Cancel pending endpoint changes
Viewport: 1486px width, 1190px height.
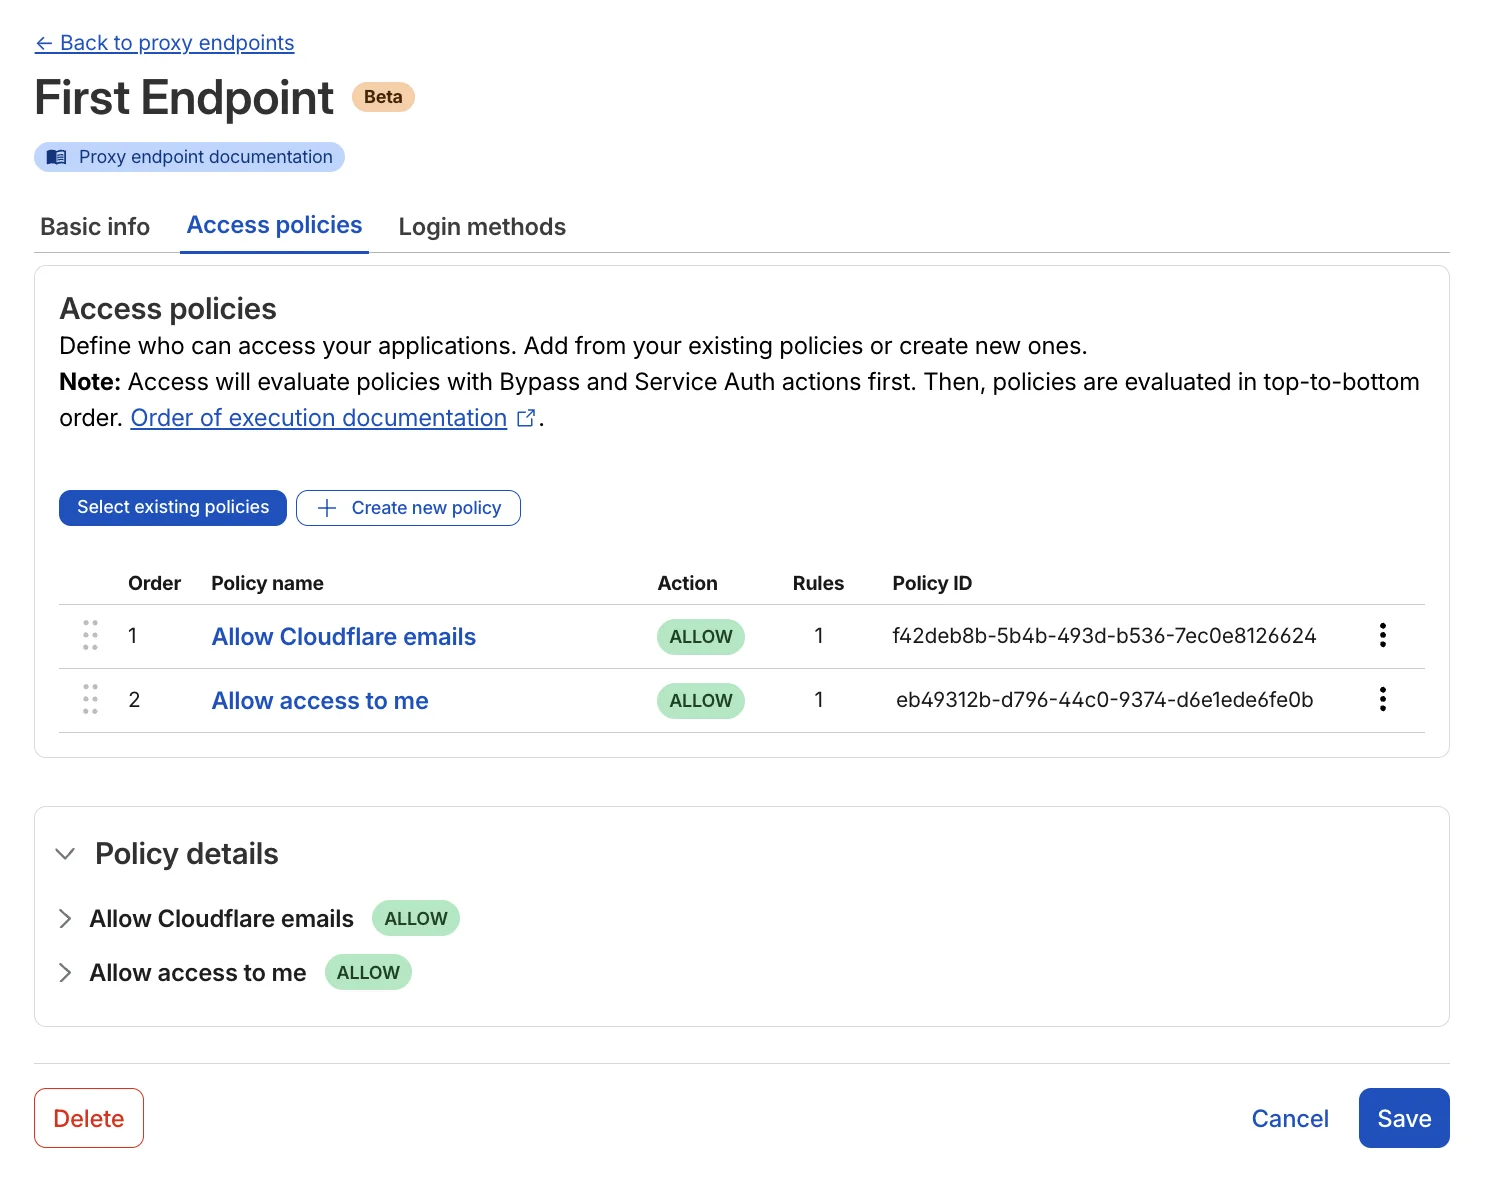[1290, 1118]
